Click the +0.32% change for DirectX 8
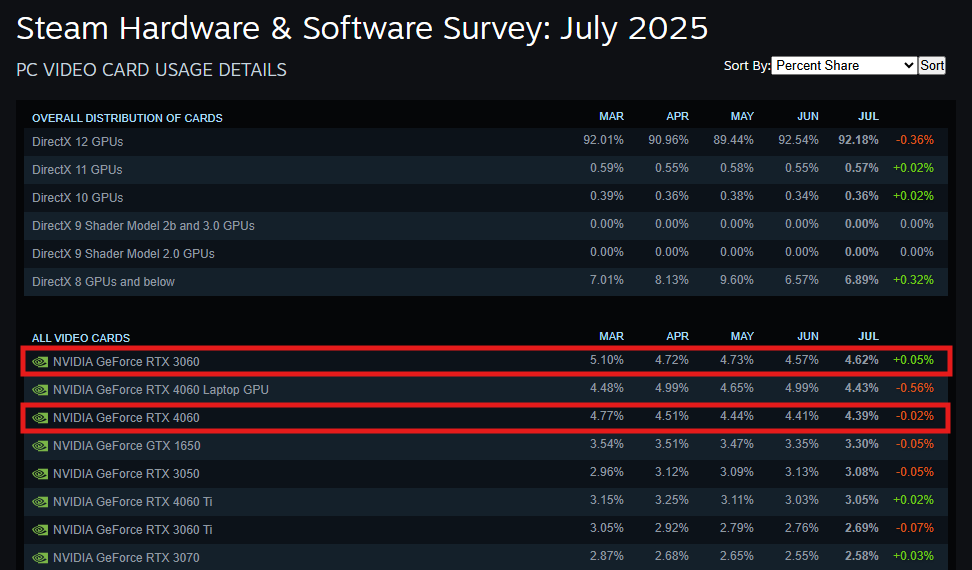 [913, 280]
